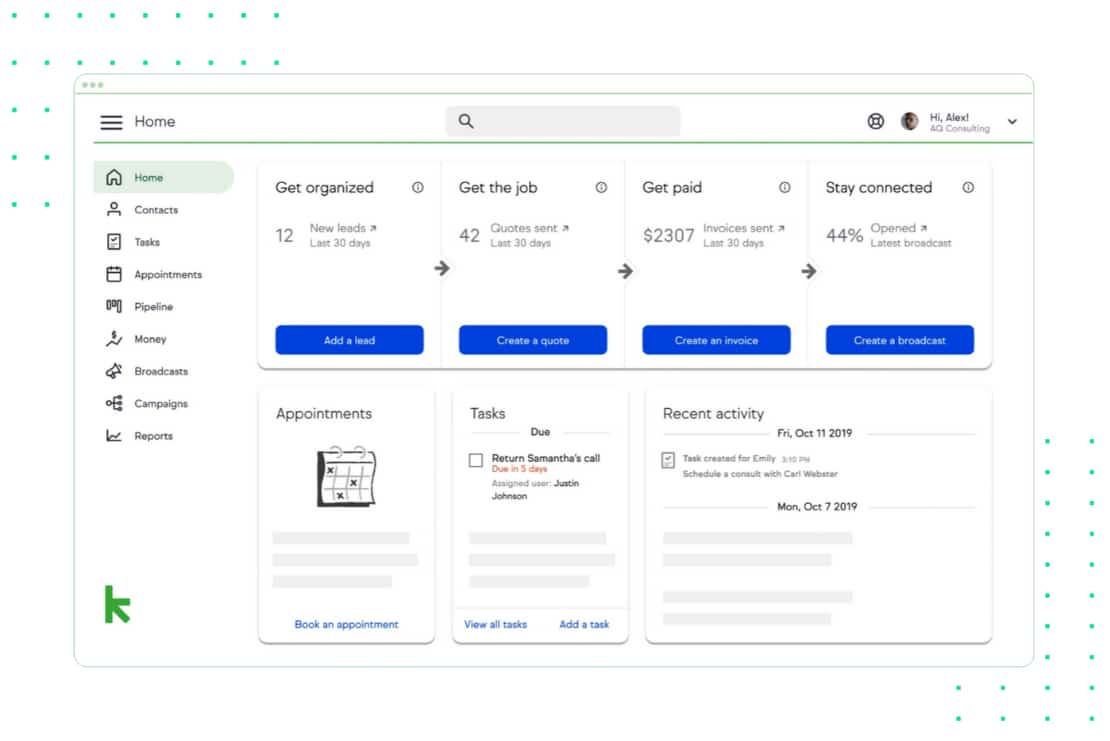Image resolution: width=1110 pixels, height=741 pixels.
Task: Open Reports from the sidebar menu
Action: (153, 436)
